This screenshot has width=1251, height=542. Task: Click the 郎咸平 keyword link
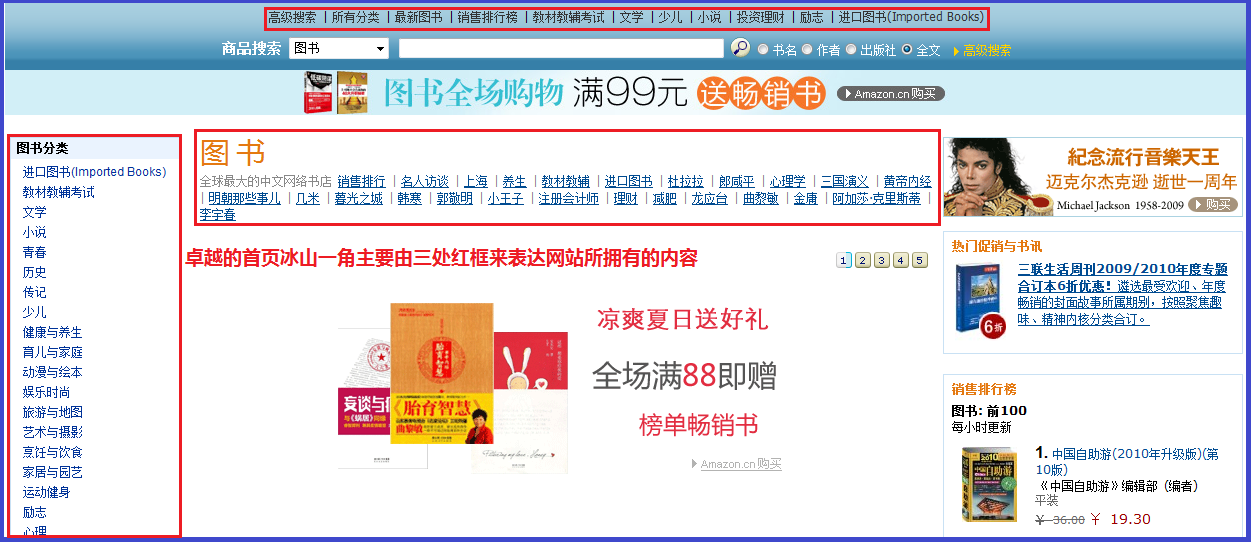pos(737,182)
